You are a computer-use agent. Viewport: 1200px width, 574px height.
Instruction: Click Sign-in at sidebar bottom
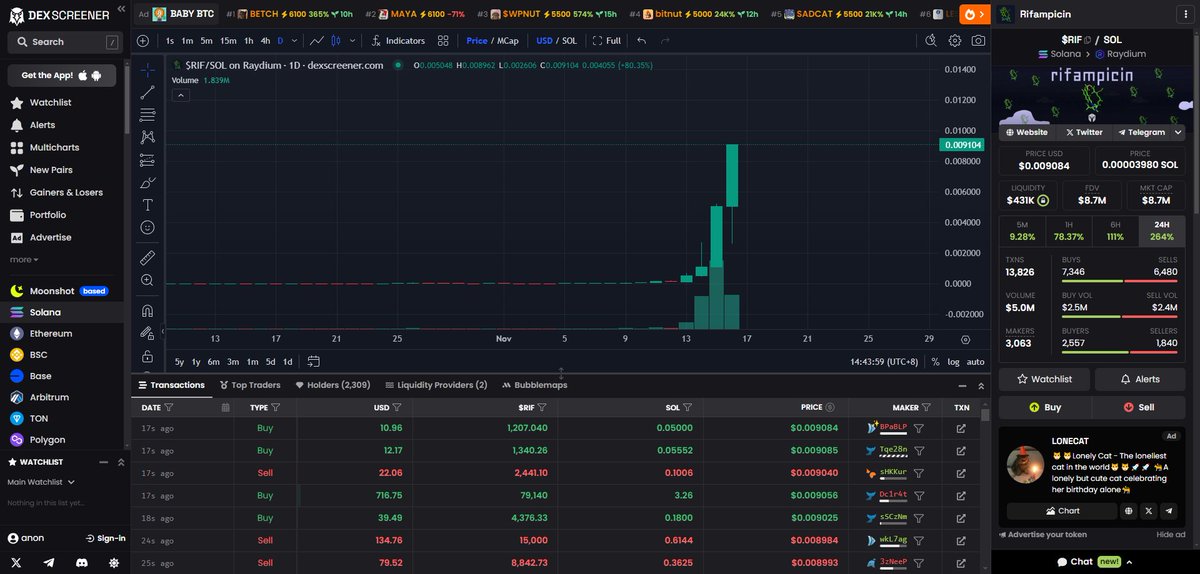105,538
